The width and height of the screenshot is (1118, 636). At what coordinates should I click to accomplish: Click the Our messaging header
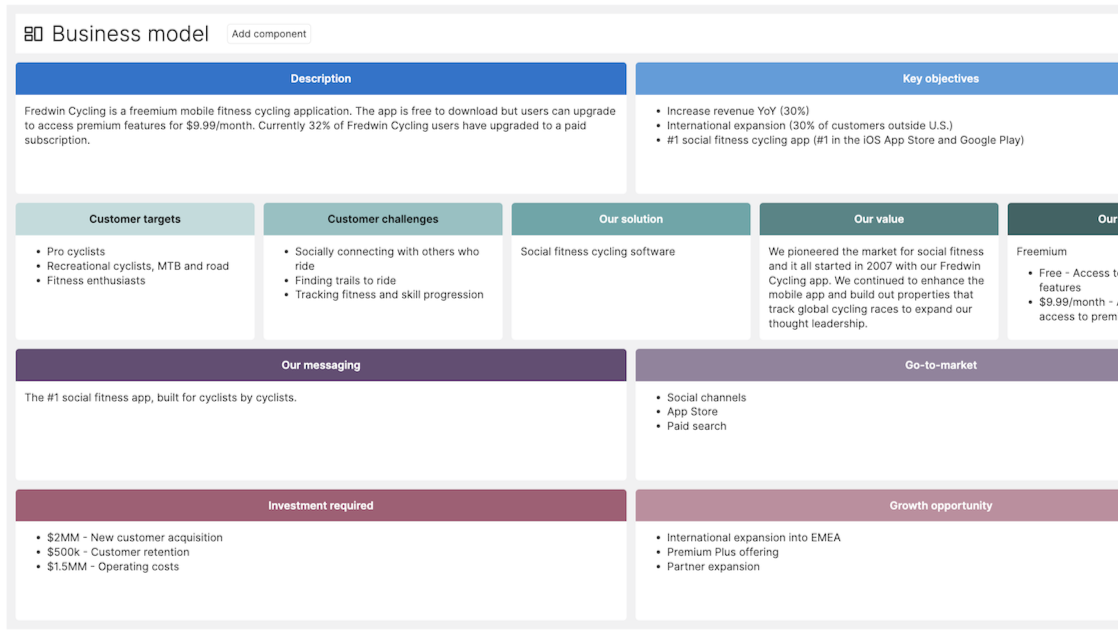click(x=321, y=365)
